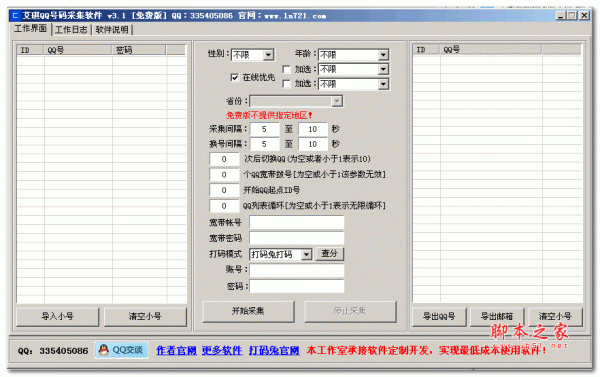The height and width of the screenshot is (377, 600).
Task: Click the 密码 column header in left list
Action: click(139, 50)
